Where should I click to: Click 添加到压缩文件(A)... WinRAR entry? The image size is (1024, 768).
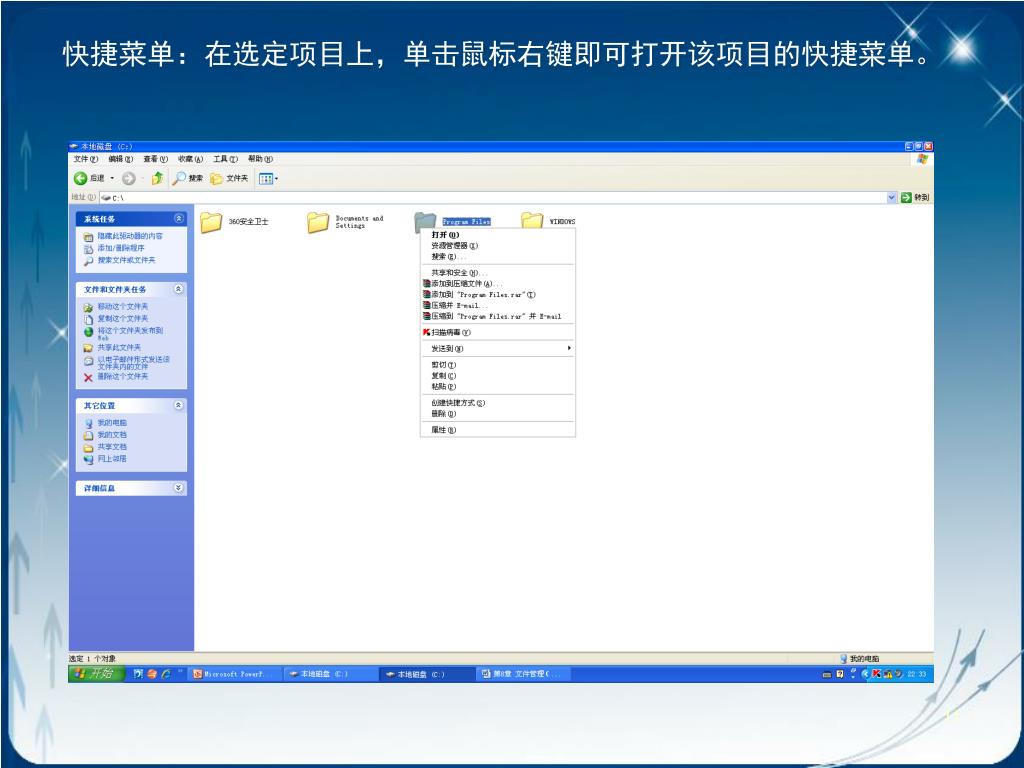(498, 284)
